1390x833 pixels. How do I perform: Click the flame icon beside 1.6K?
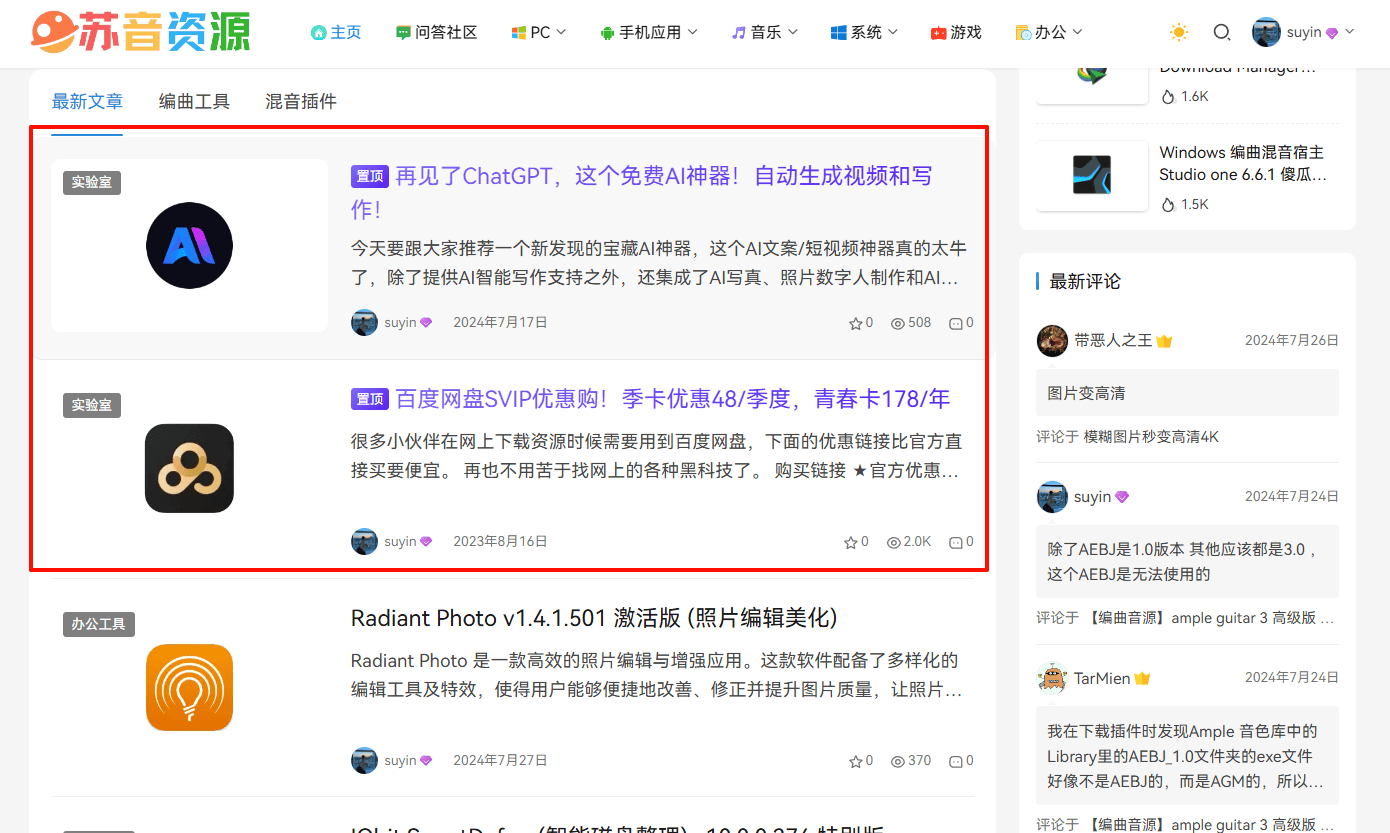(1167, 97)
